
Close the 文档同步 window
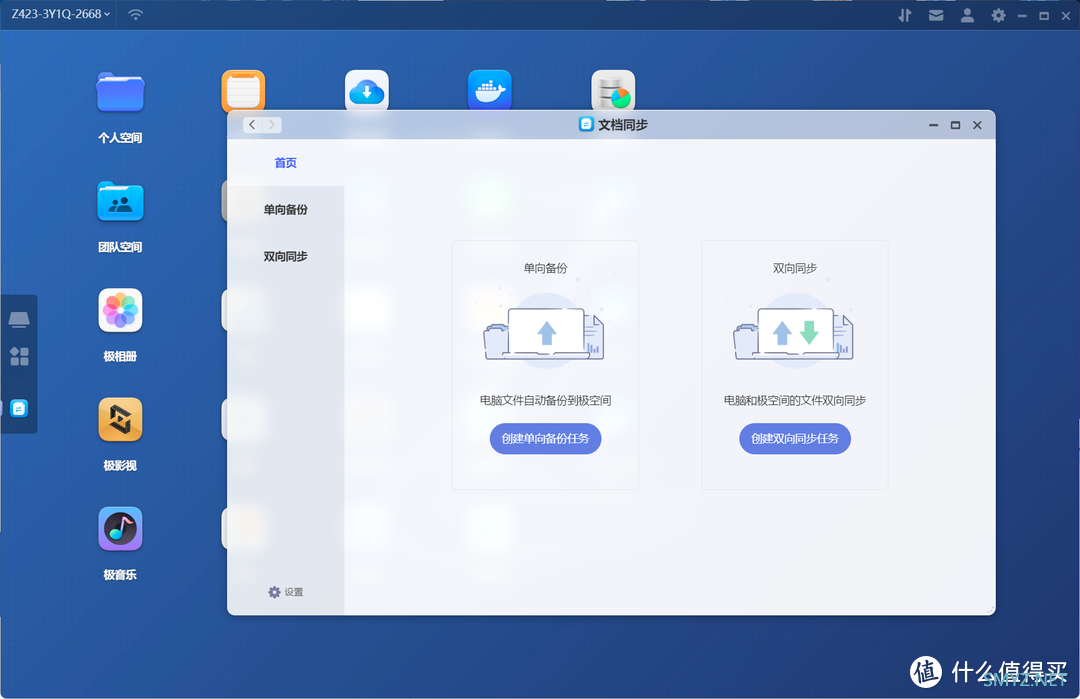(x=977, y=125)
